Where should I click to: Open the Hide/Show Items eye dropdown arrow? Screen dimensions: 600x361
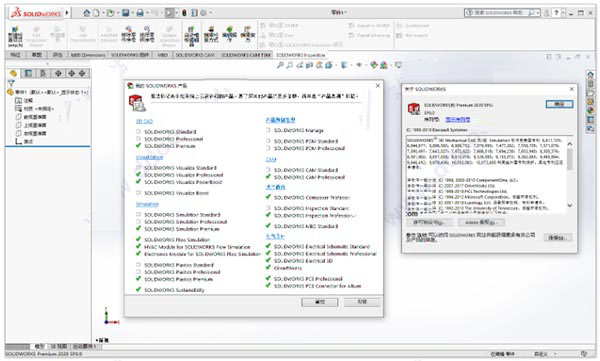click(365, 65)
